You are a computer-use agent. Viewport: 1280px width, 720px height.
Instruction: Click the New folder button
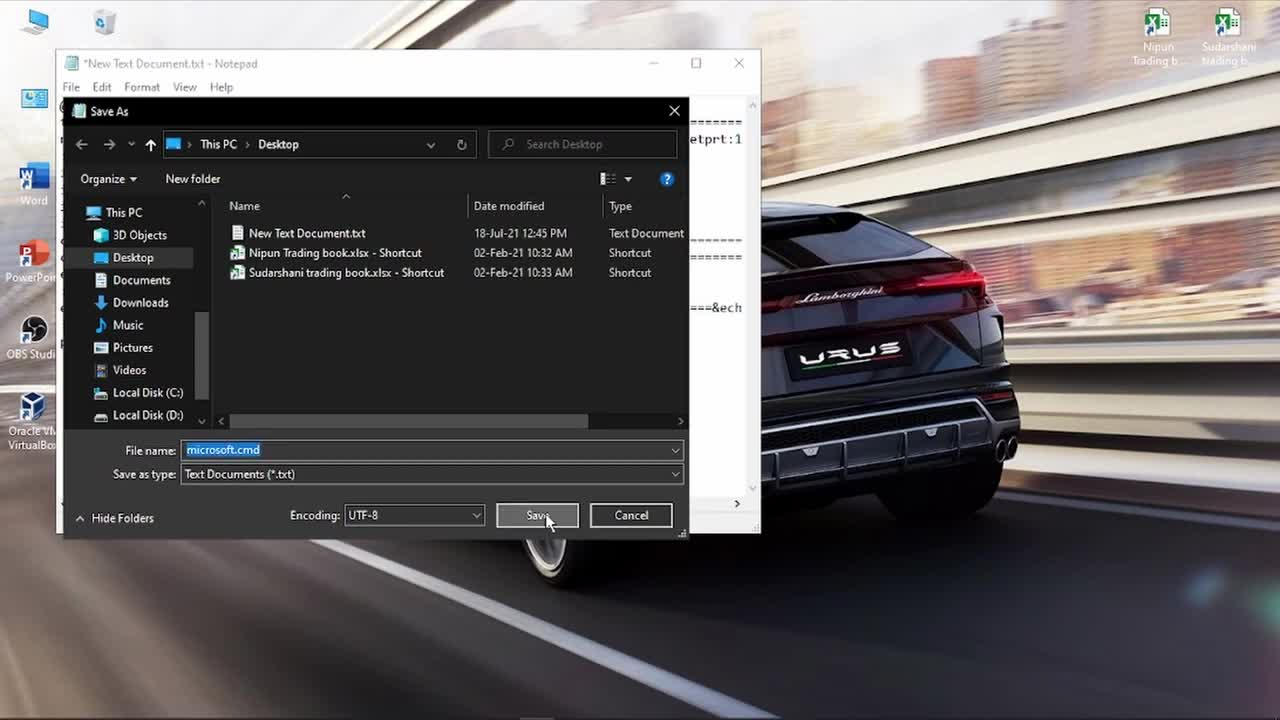[192, 178]
